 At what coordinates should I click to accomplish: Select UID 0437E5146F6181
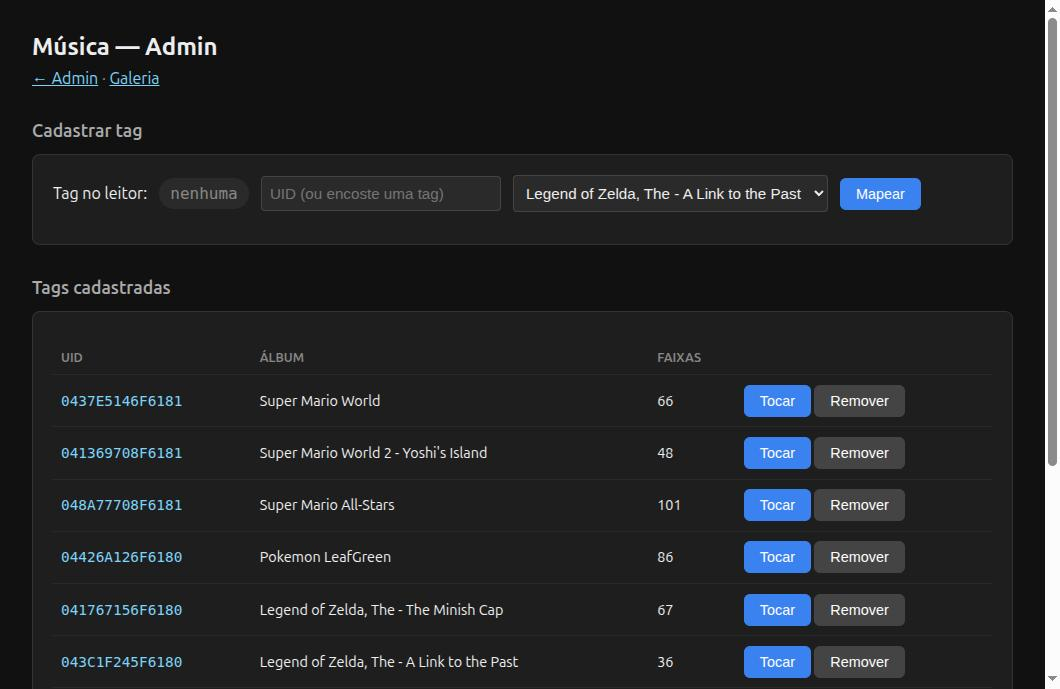pyautogui.click(x=122, y=401)
